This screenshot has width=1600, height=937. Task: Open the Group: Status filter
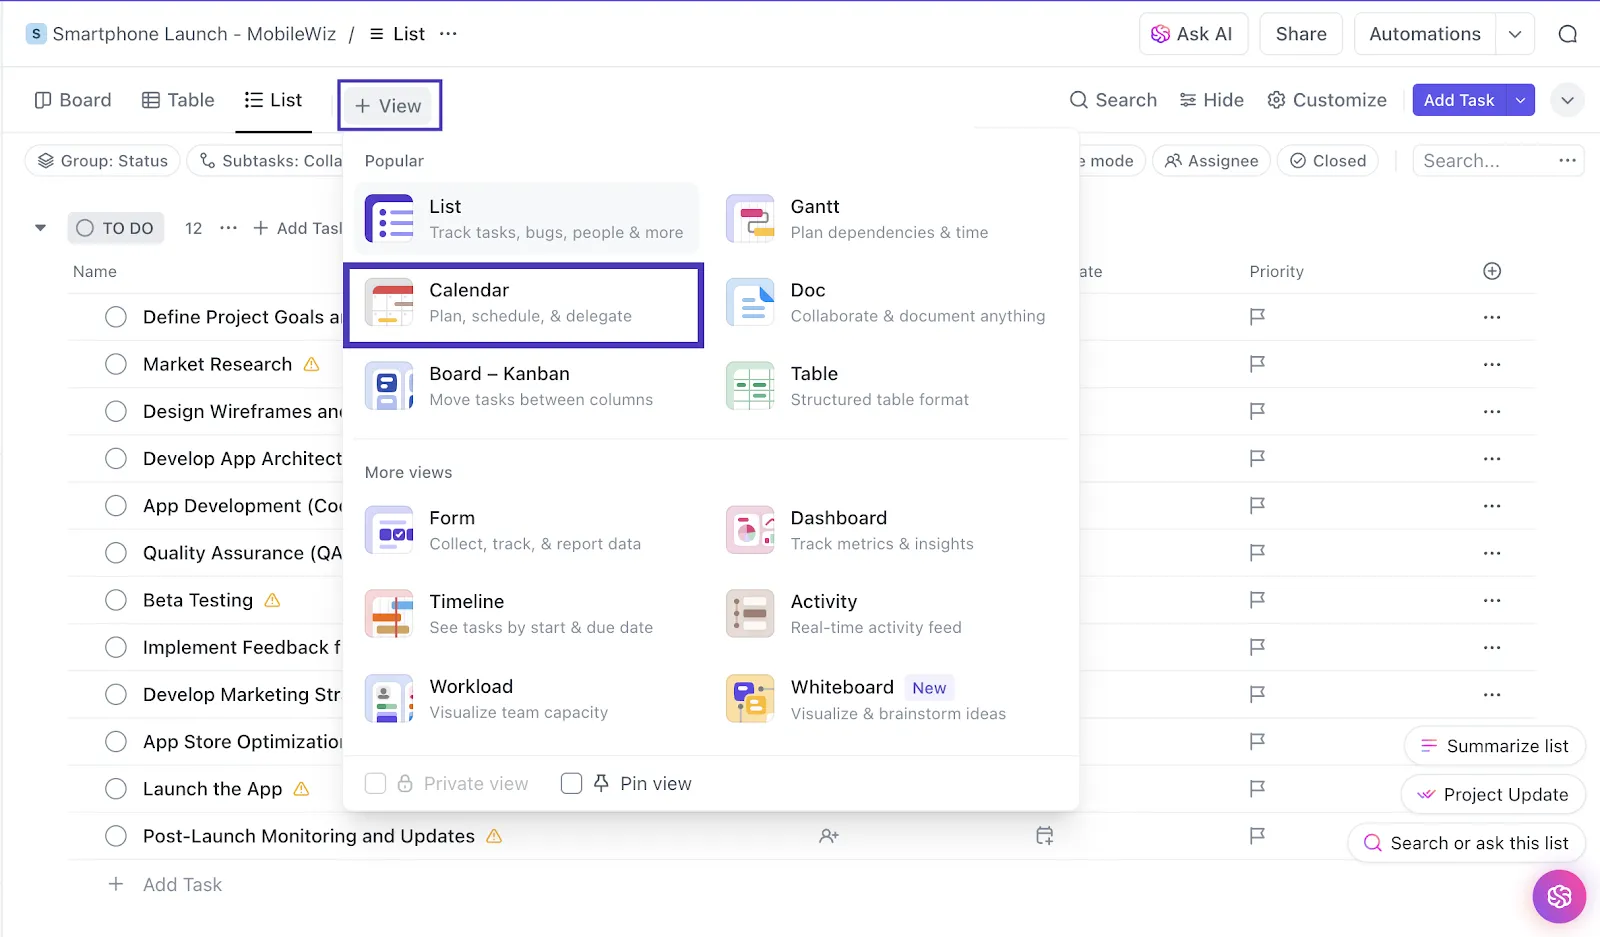(103, 161)
